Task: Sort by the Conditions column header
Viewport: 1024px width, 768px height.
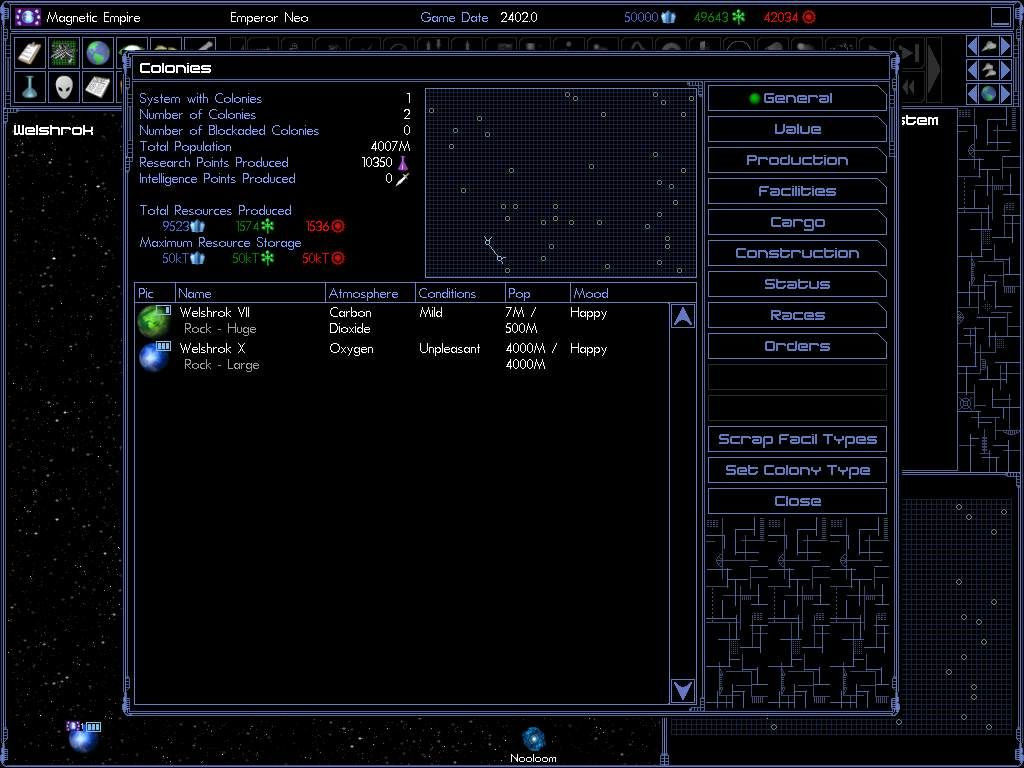Action: [x=460, y=293]
